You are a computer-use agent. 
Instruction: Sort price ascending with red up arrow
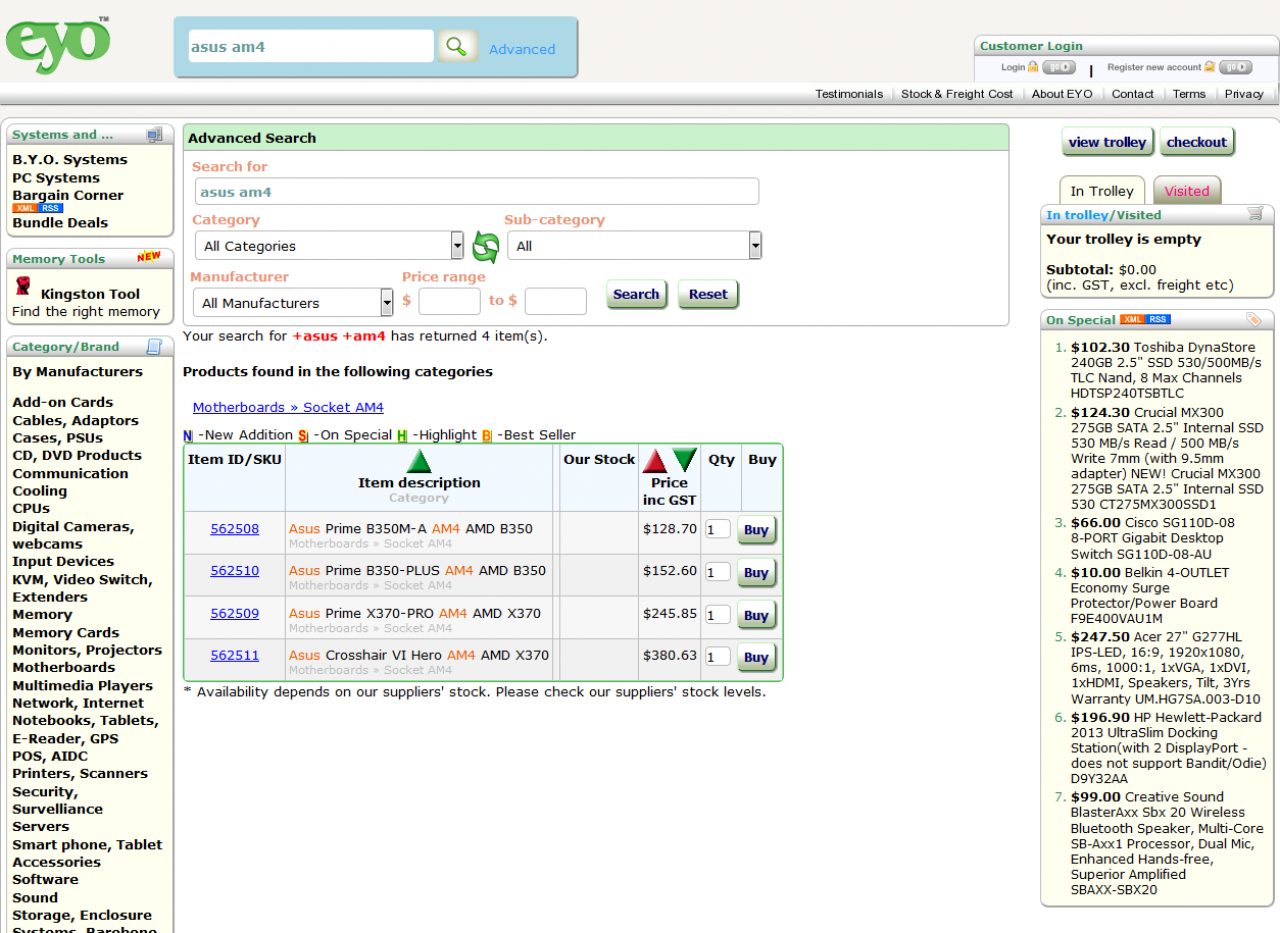point(655,461)
